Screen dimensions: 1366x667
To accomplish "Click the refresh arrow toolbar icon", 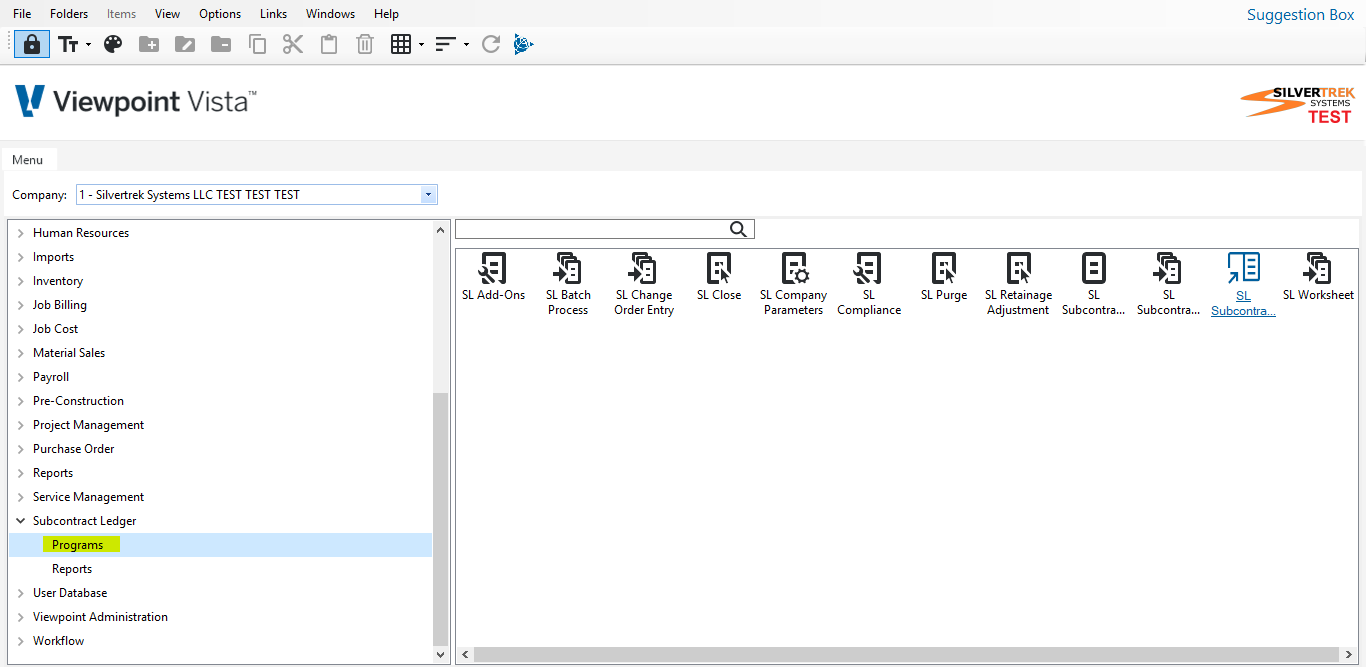I will coord(491,44).
